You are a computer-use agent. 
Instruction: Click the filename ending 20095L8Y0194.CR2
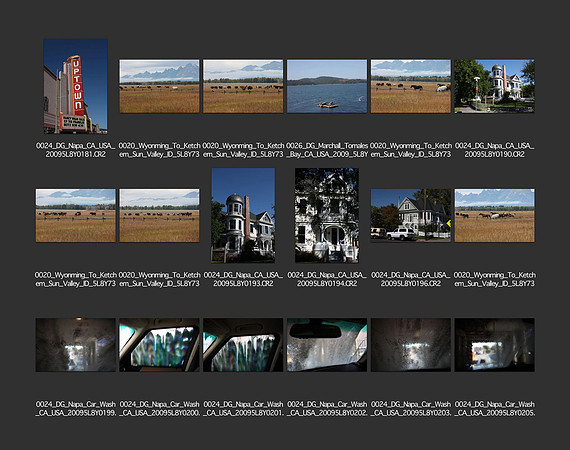click(x=327, y=279)
